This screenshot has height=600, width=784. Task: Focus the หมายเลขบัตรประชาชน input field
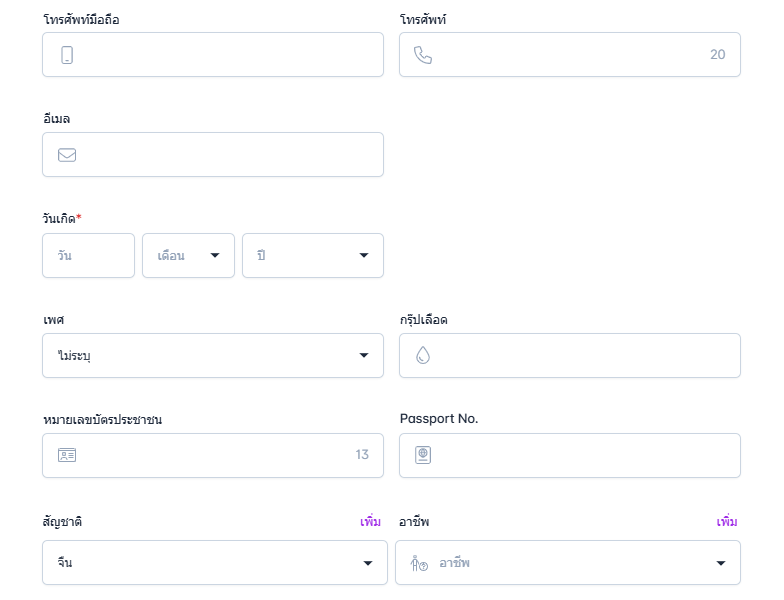point(210,455)
